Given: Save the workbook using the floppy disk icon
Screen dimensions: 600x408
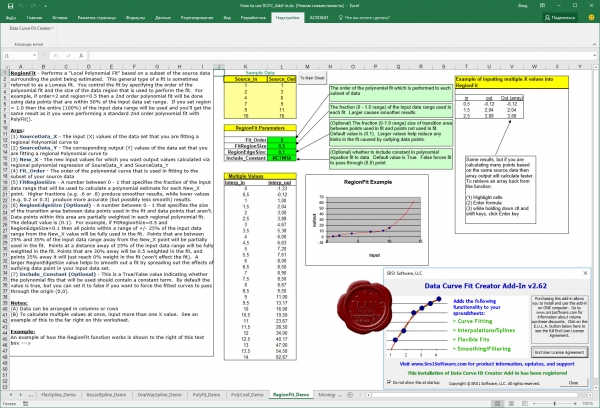Looking at the screenshot, I should (x=10, y=6).
